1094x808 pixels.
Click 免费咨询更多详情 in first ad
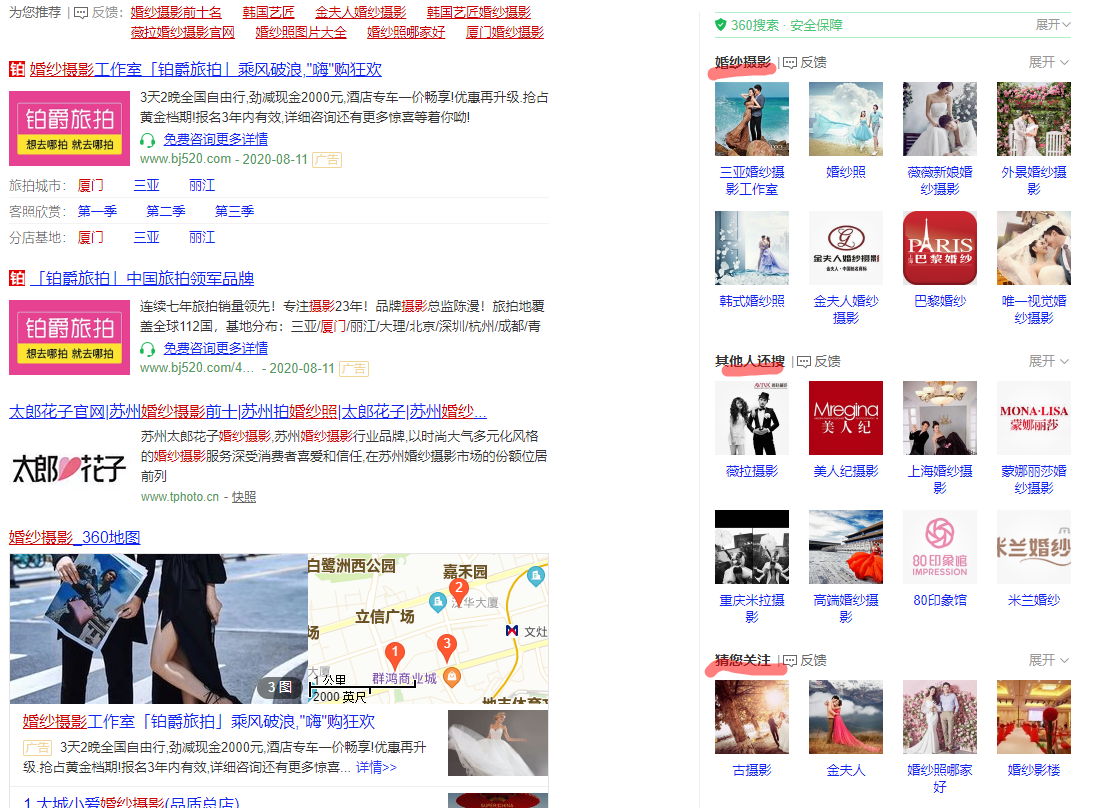coord(216,140)
